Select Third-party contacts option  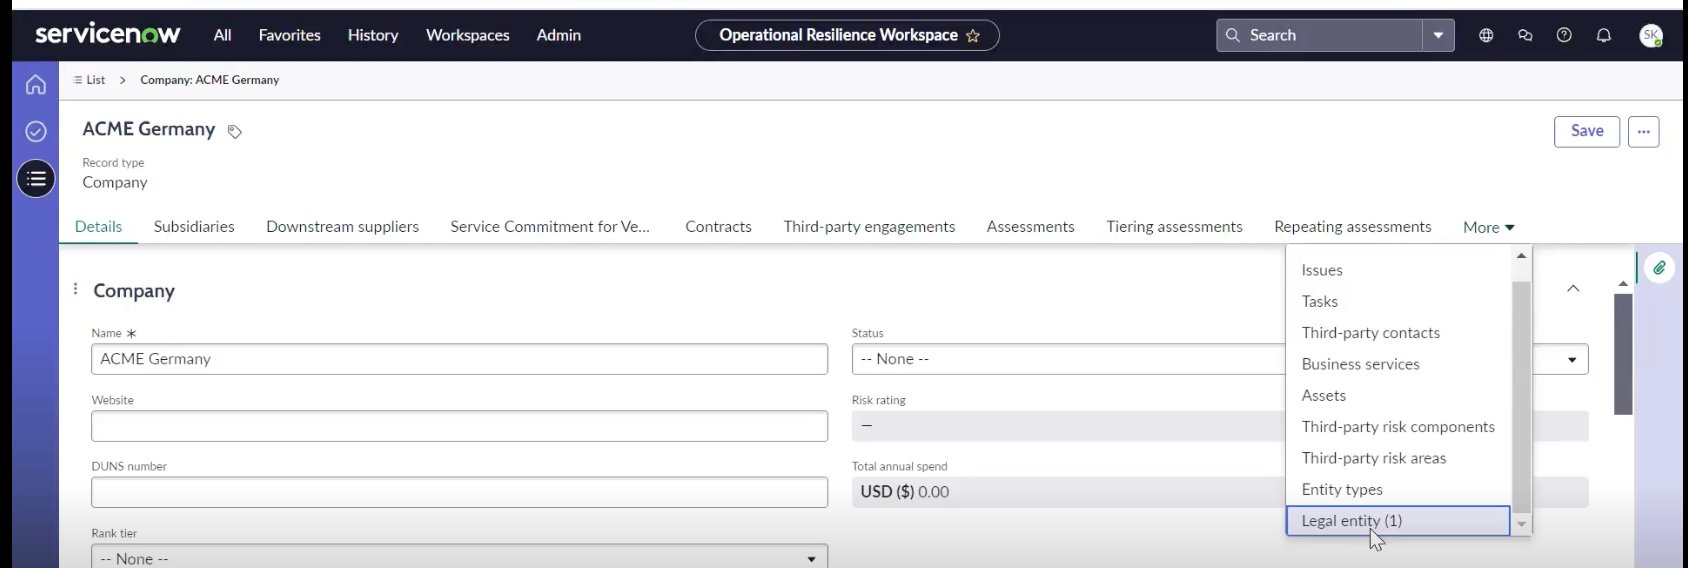(1398, 333)
